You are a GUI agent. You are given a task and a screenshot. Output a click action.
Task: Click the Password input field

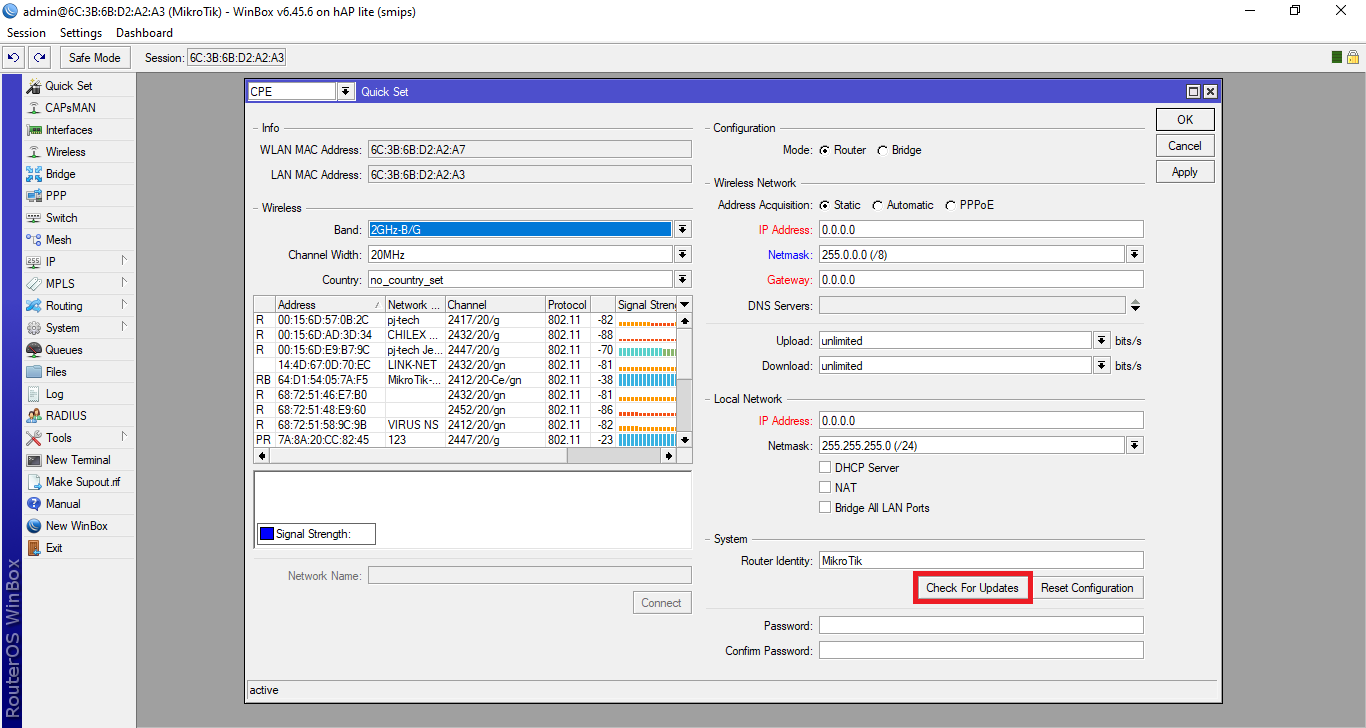point(981,625)
